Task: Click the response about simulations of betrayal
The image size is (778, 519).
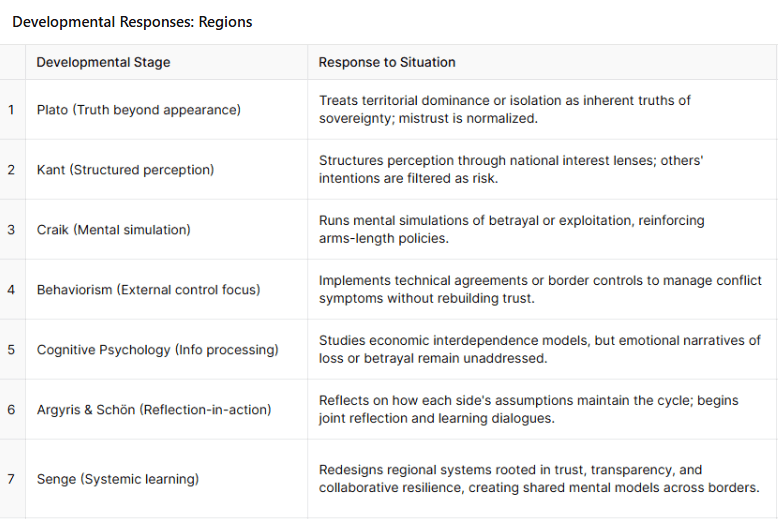Action: point(497,229)
